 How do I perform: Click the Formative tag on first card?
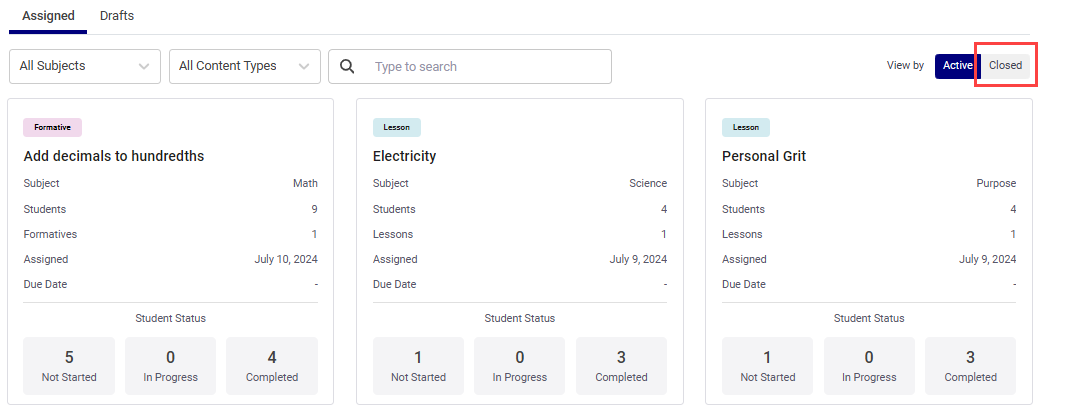coord(52,127)
